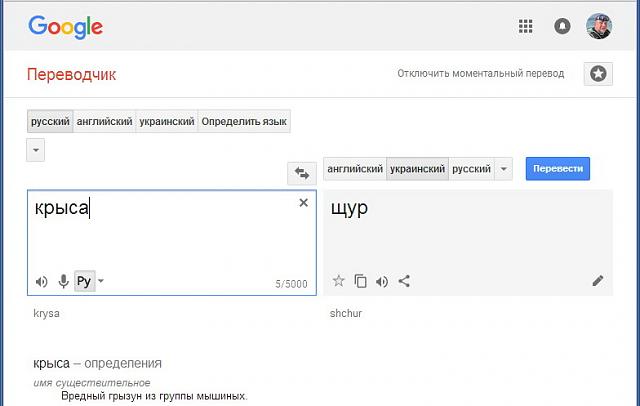Listen to the source text крыса
Image resolution: width=640 pixels, height=406 pixels.
pos(41,282)
